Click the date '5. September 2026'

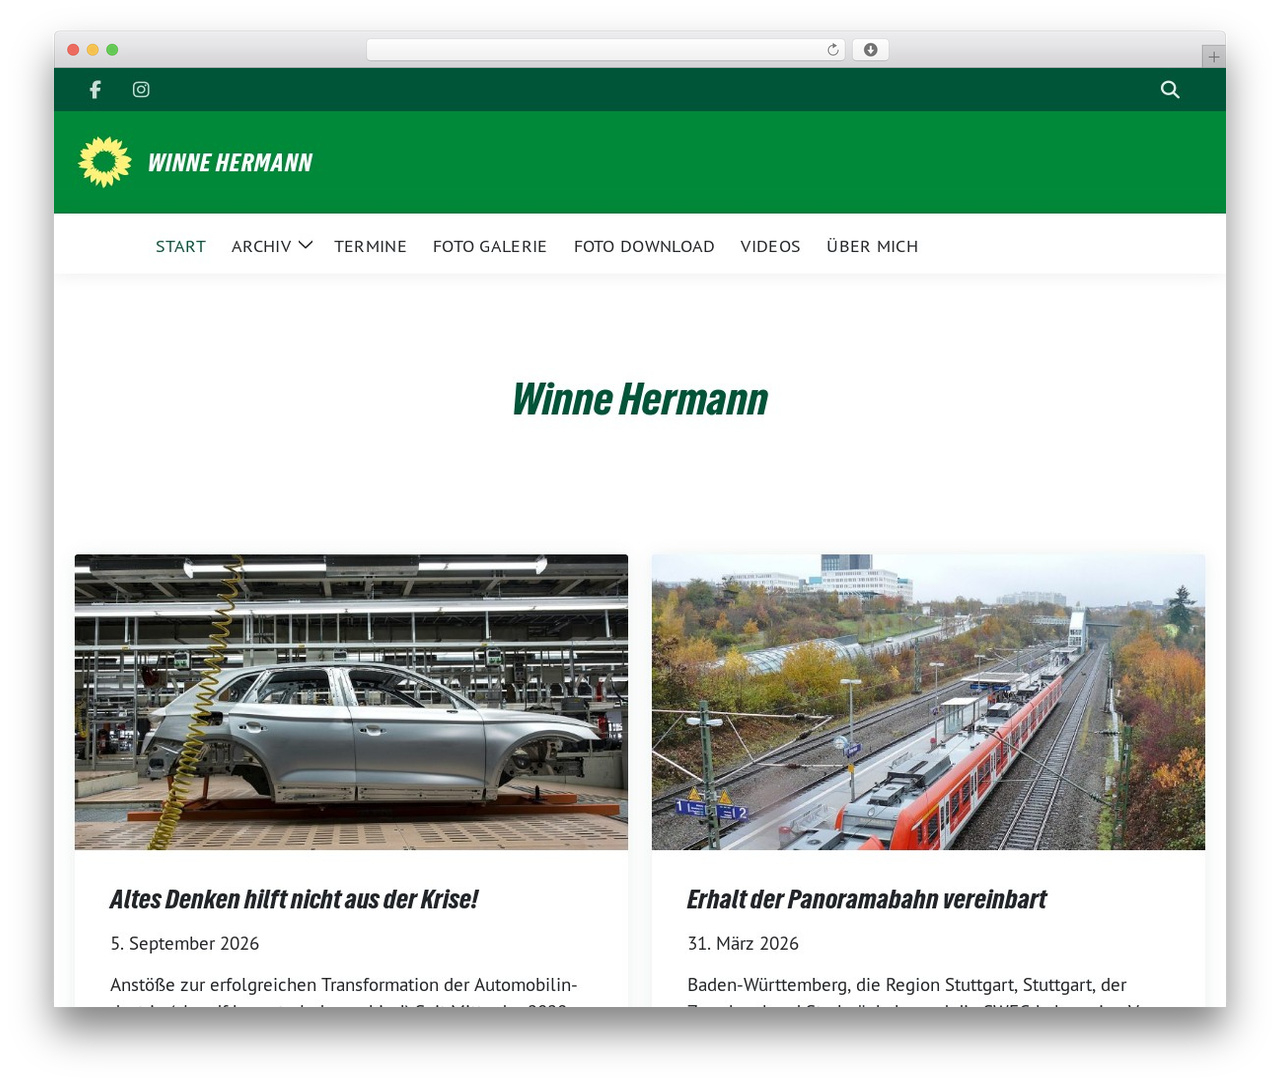point(185,943)
